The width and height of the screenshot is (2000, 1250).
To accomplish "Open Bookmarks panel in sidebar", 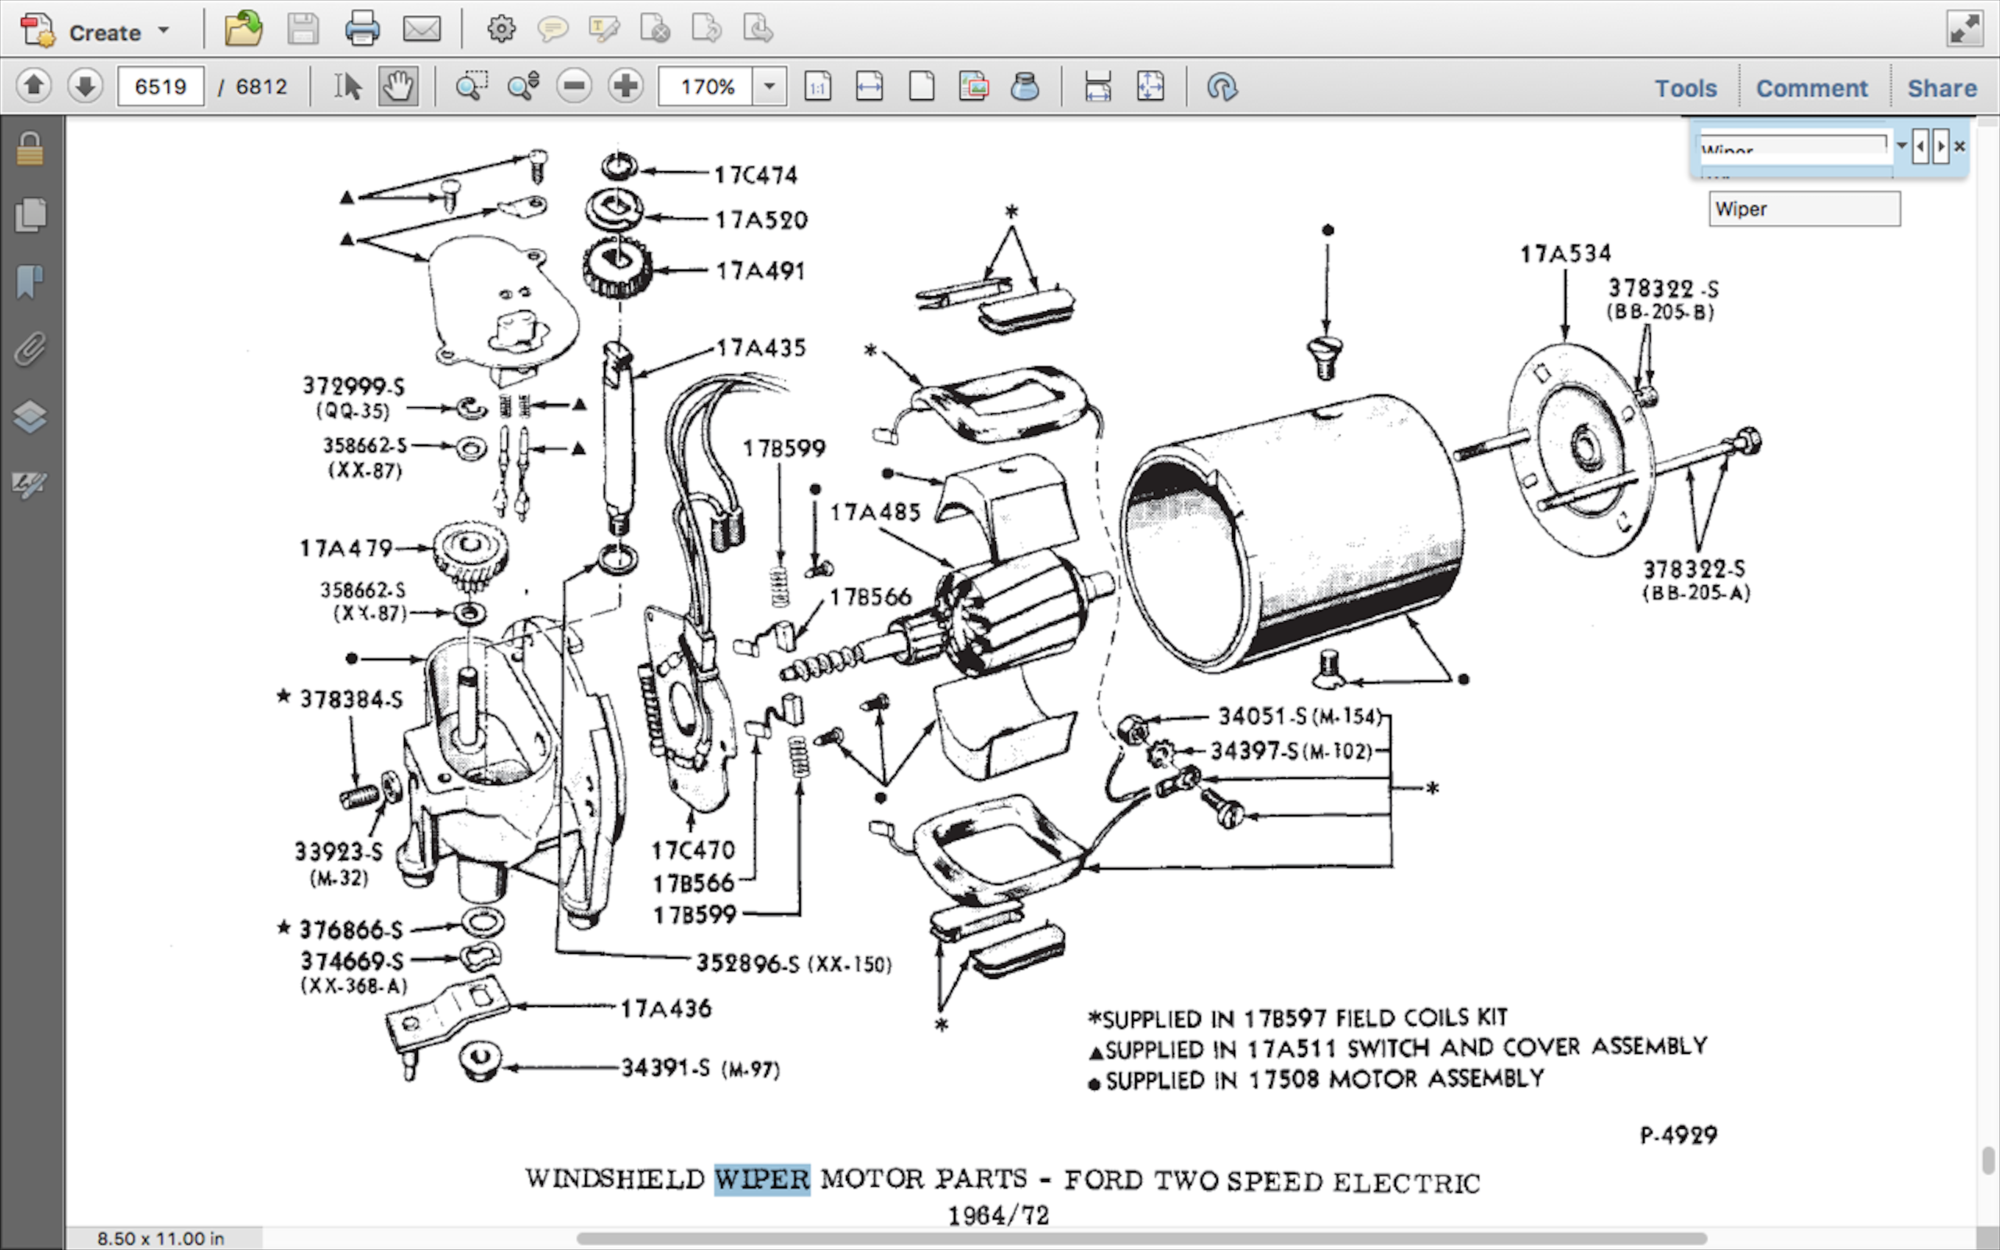I will click(x=30, y=282).
